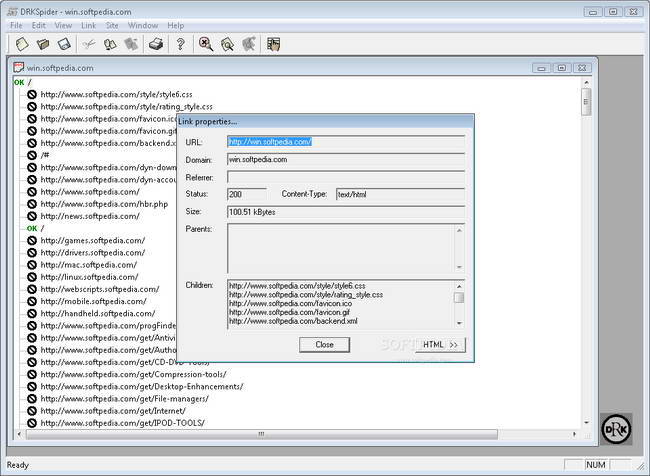The image size is (650, 476).
Task: Select the get/Internet/ link row
Action: pos(113,411)
